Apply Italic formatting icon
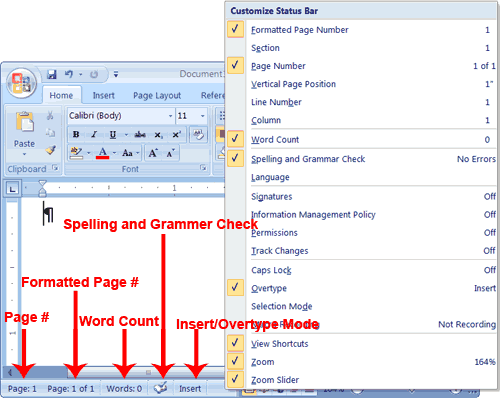 point(94,134)
